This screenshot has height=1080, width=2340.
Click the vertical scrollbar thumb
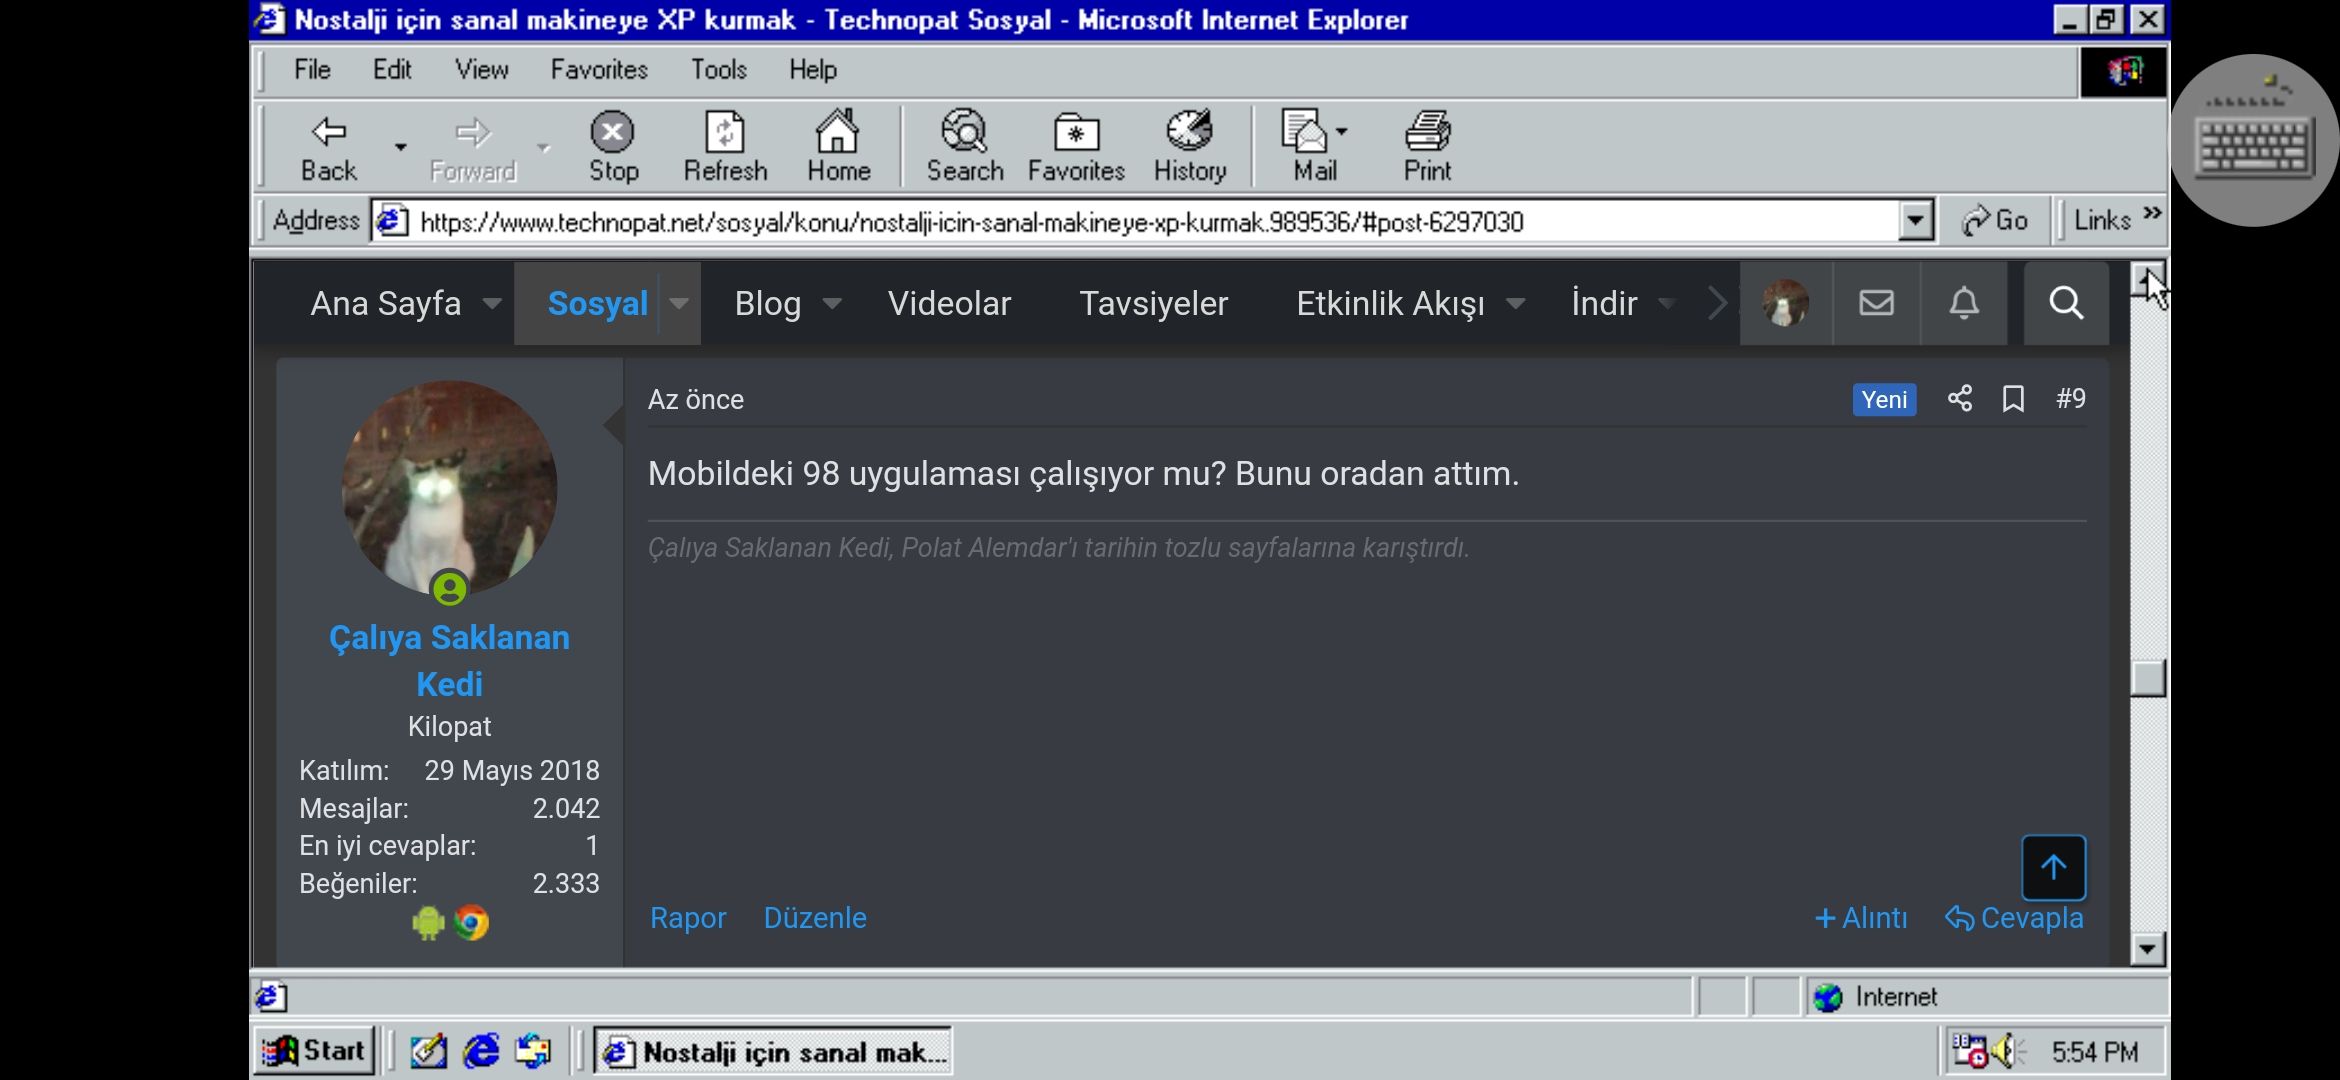point(2148,678)
